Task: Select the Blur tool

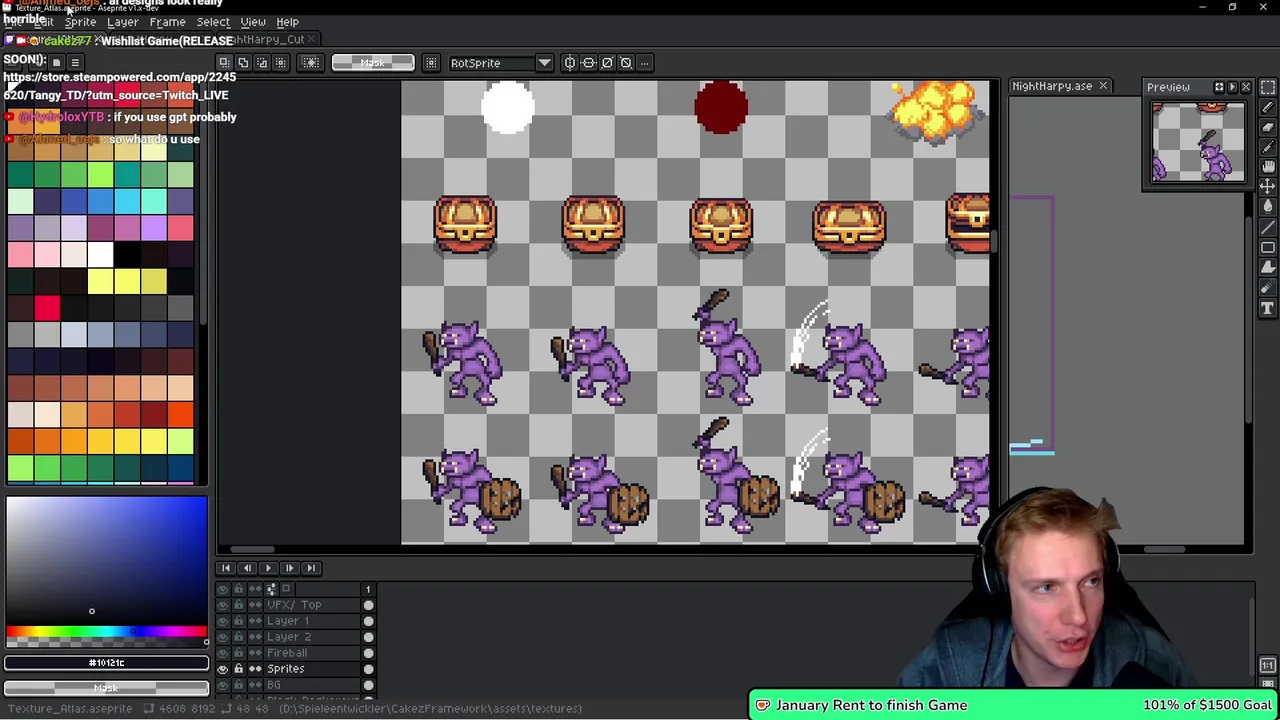Action: click(1268, 288)
